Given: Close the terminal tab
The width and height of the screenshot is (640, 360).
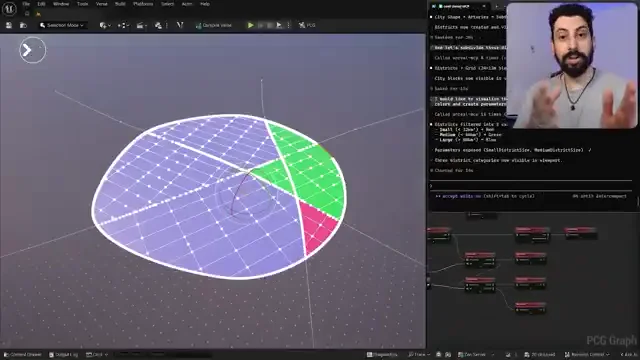Looking at the screenshot, I should (484, 7).
